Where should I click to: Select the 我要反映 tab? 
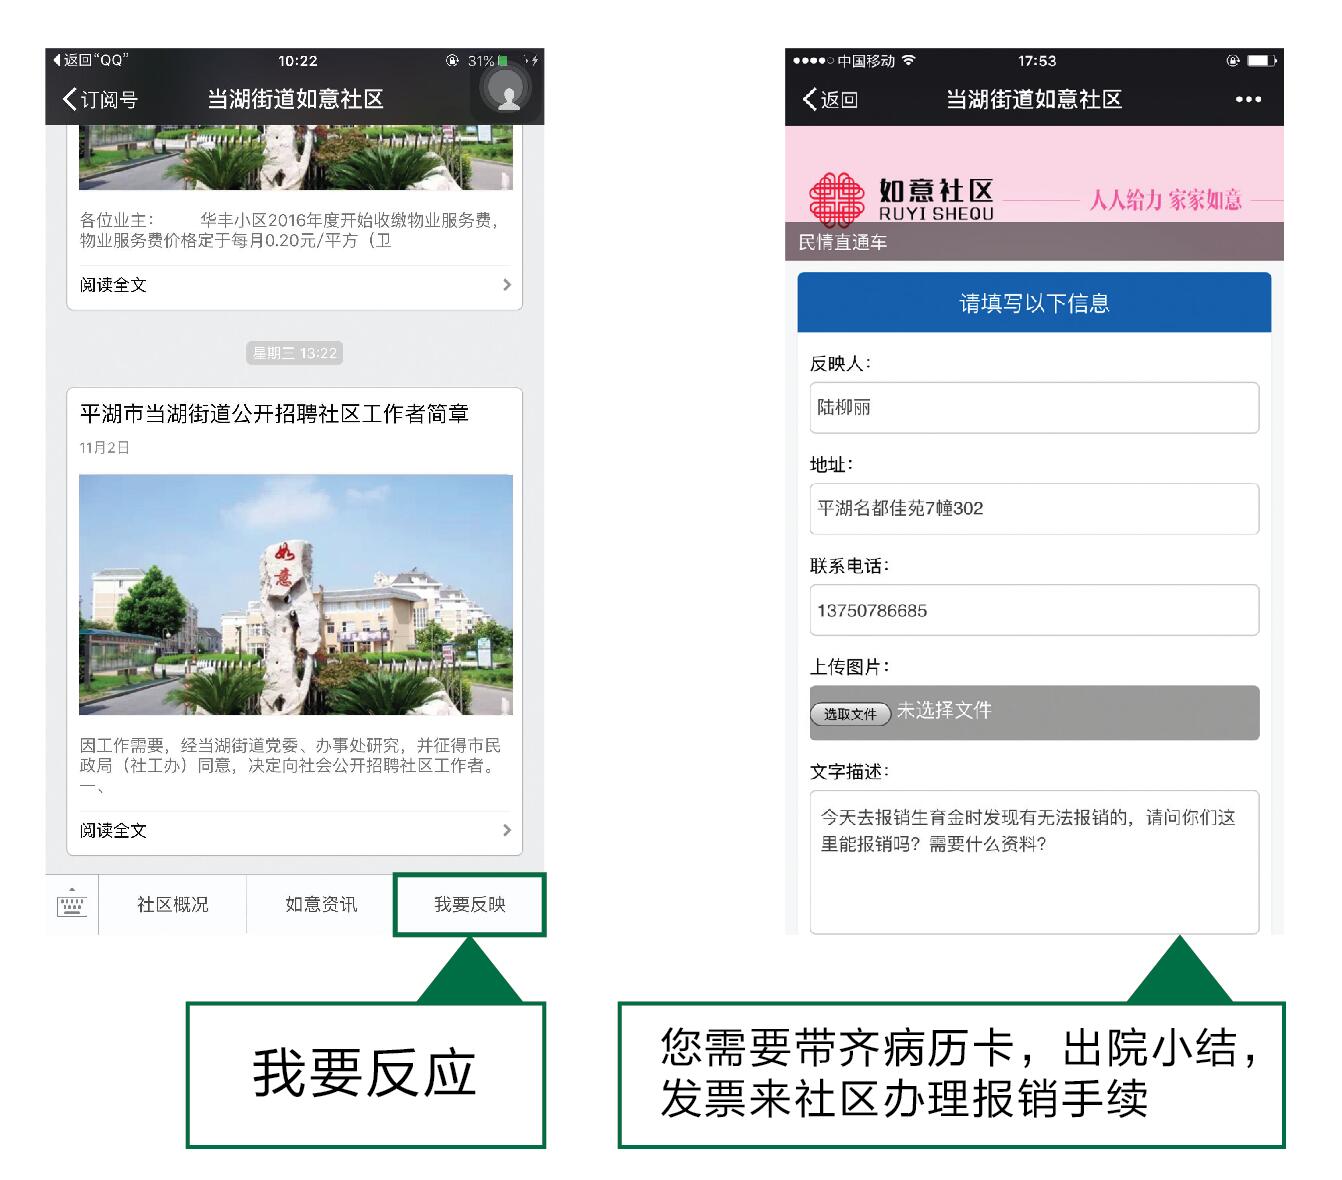pos(470,903)
